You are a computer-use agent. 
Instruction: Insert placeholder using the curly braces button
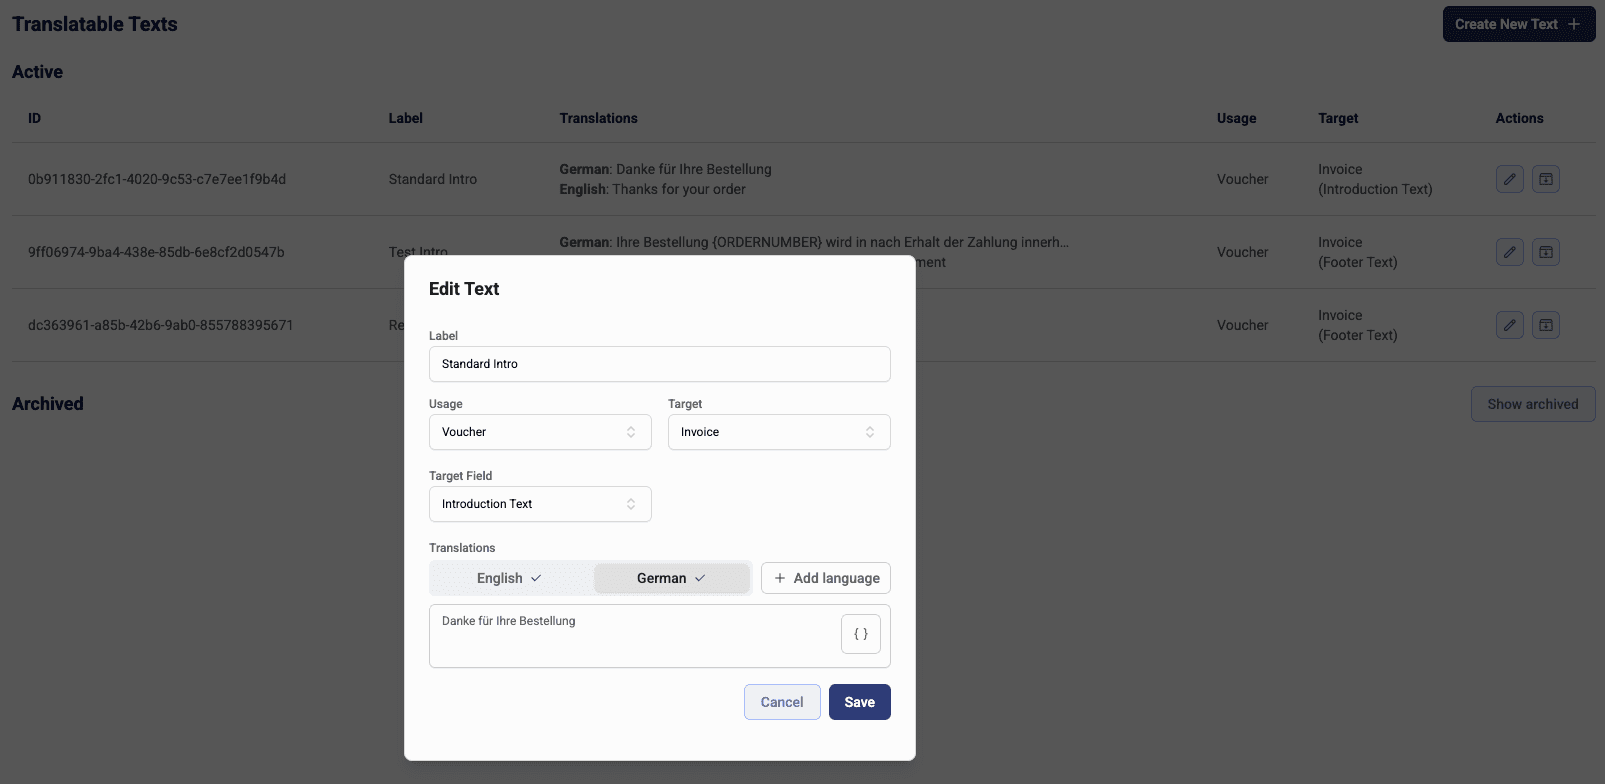click(x=860, y=634)
